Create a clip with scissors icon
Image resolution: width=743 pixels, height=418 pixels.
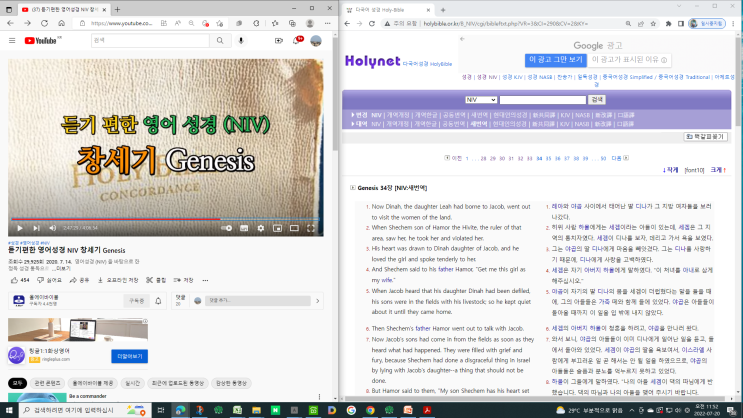(156, 280)
